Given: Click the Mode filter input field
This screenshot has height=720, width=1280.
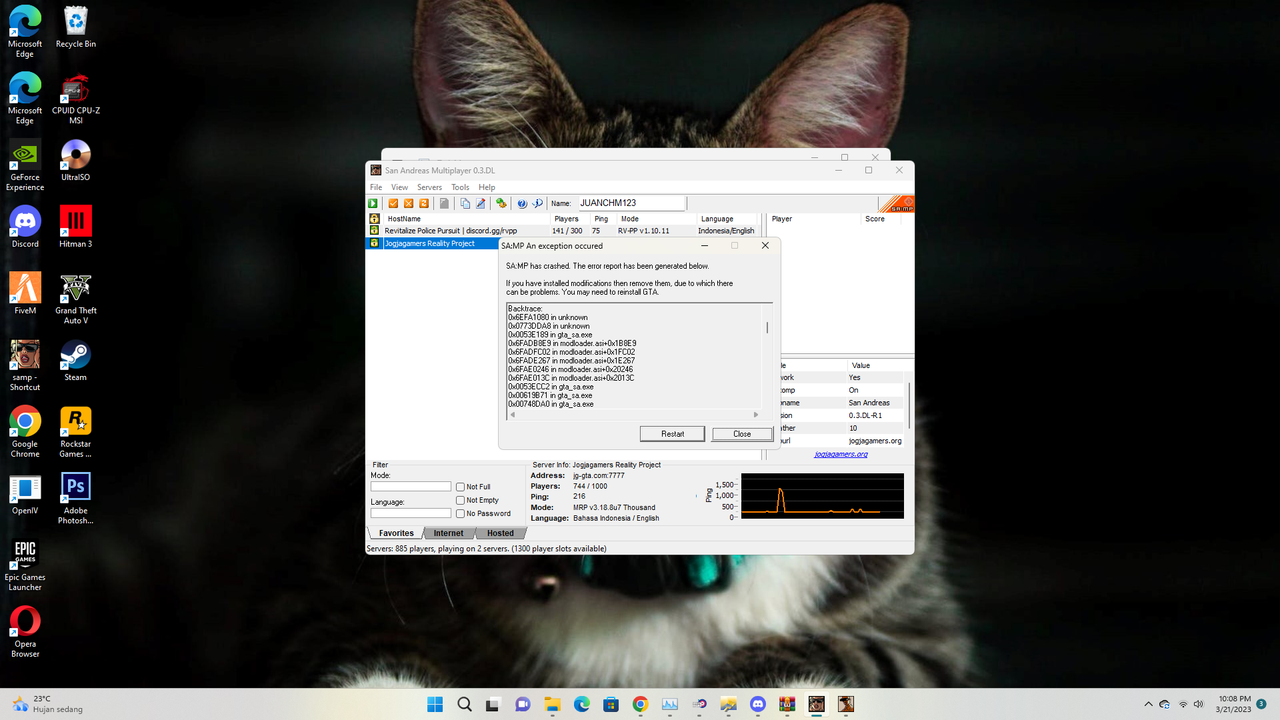Looking at the screenshot, I should coord(411,487).
